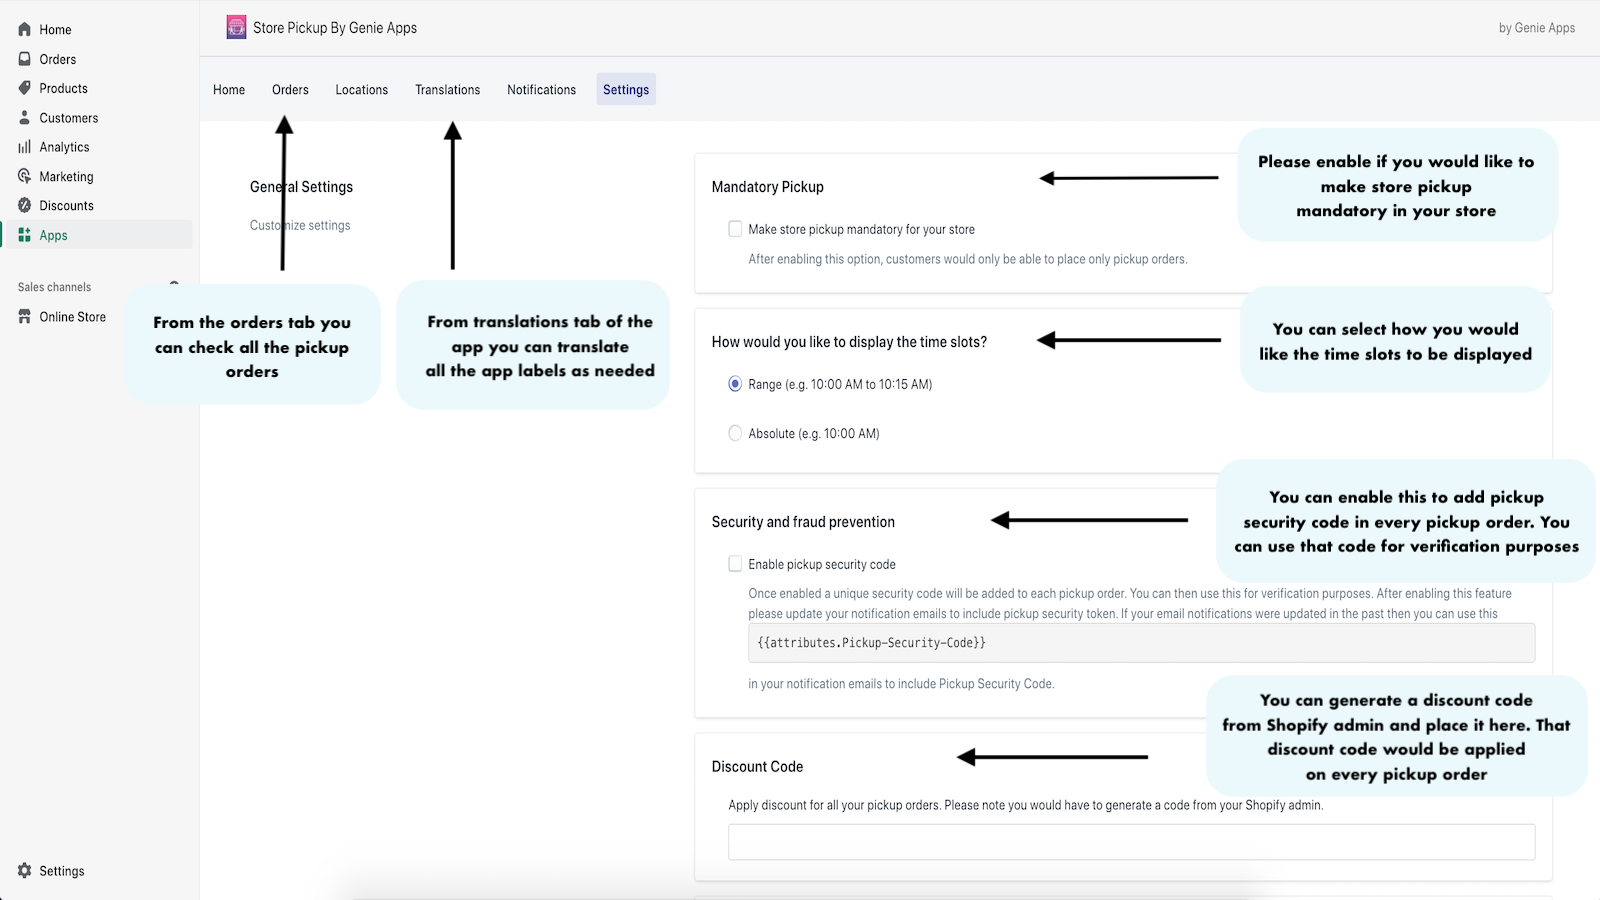Image resolution: width=1600 pixels, height=900 pixels.
Task: Select the Products tag icon
Action: (25, 88)
